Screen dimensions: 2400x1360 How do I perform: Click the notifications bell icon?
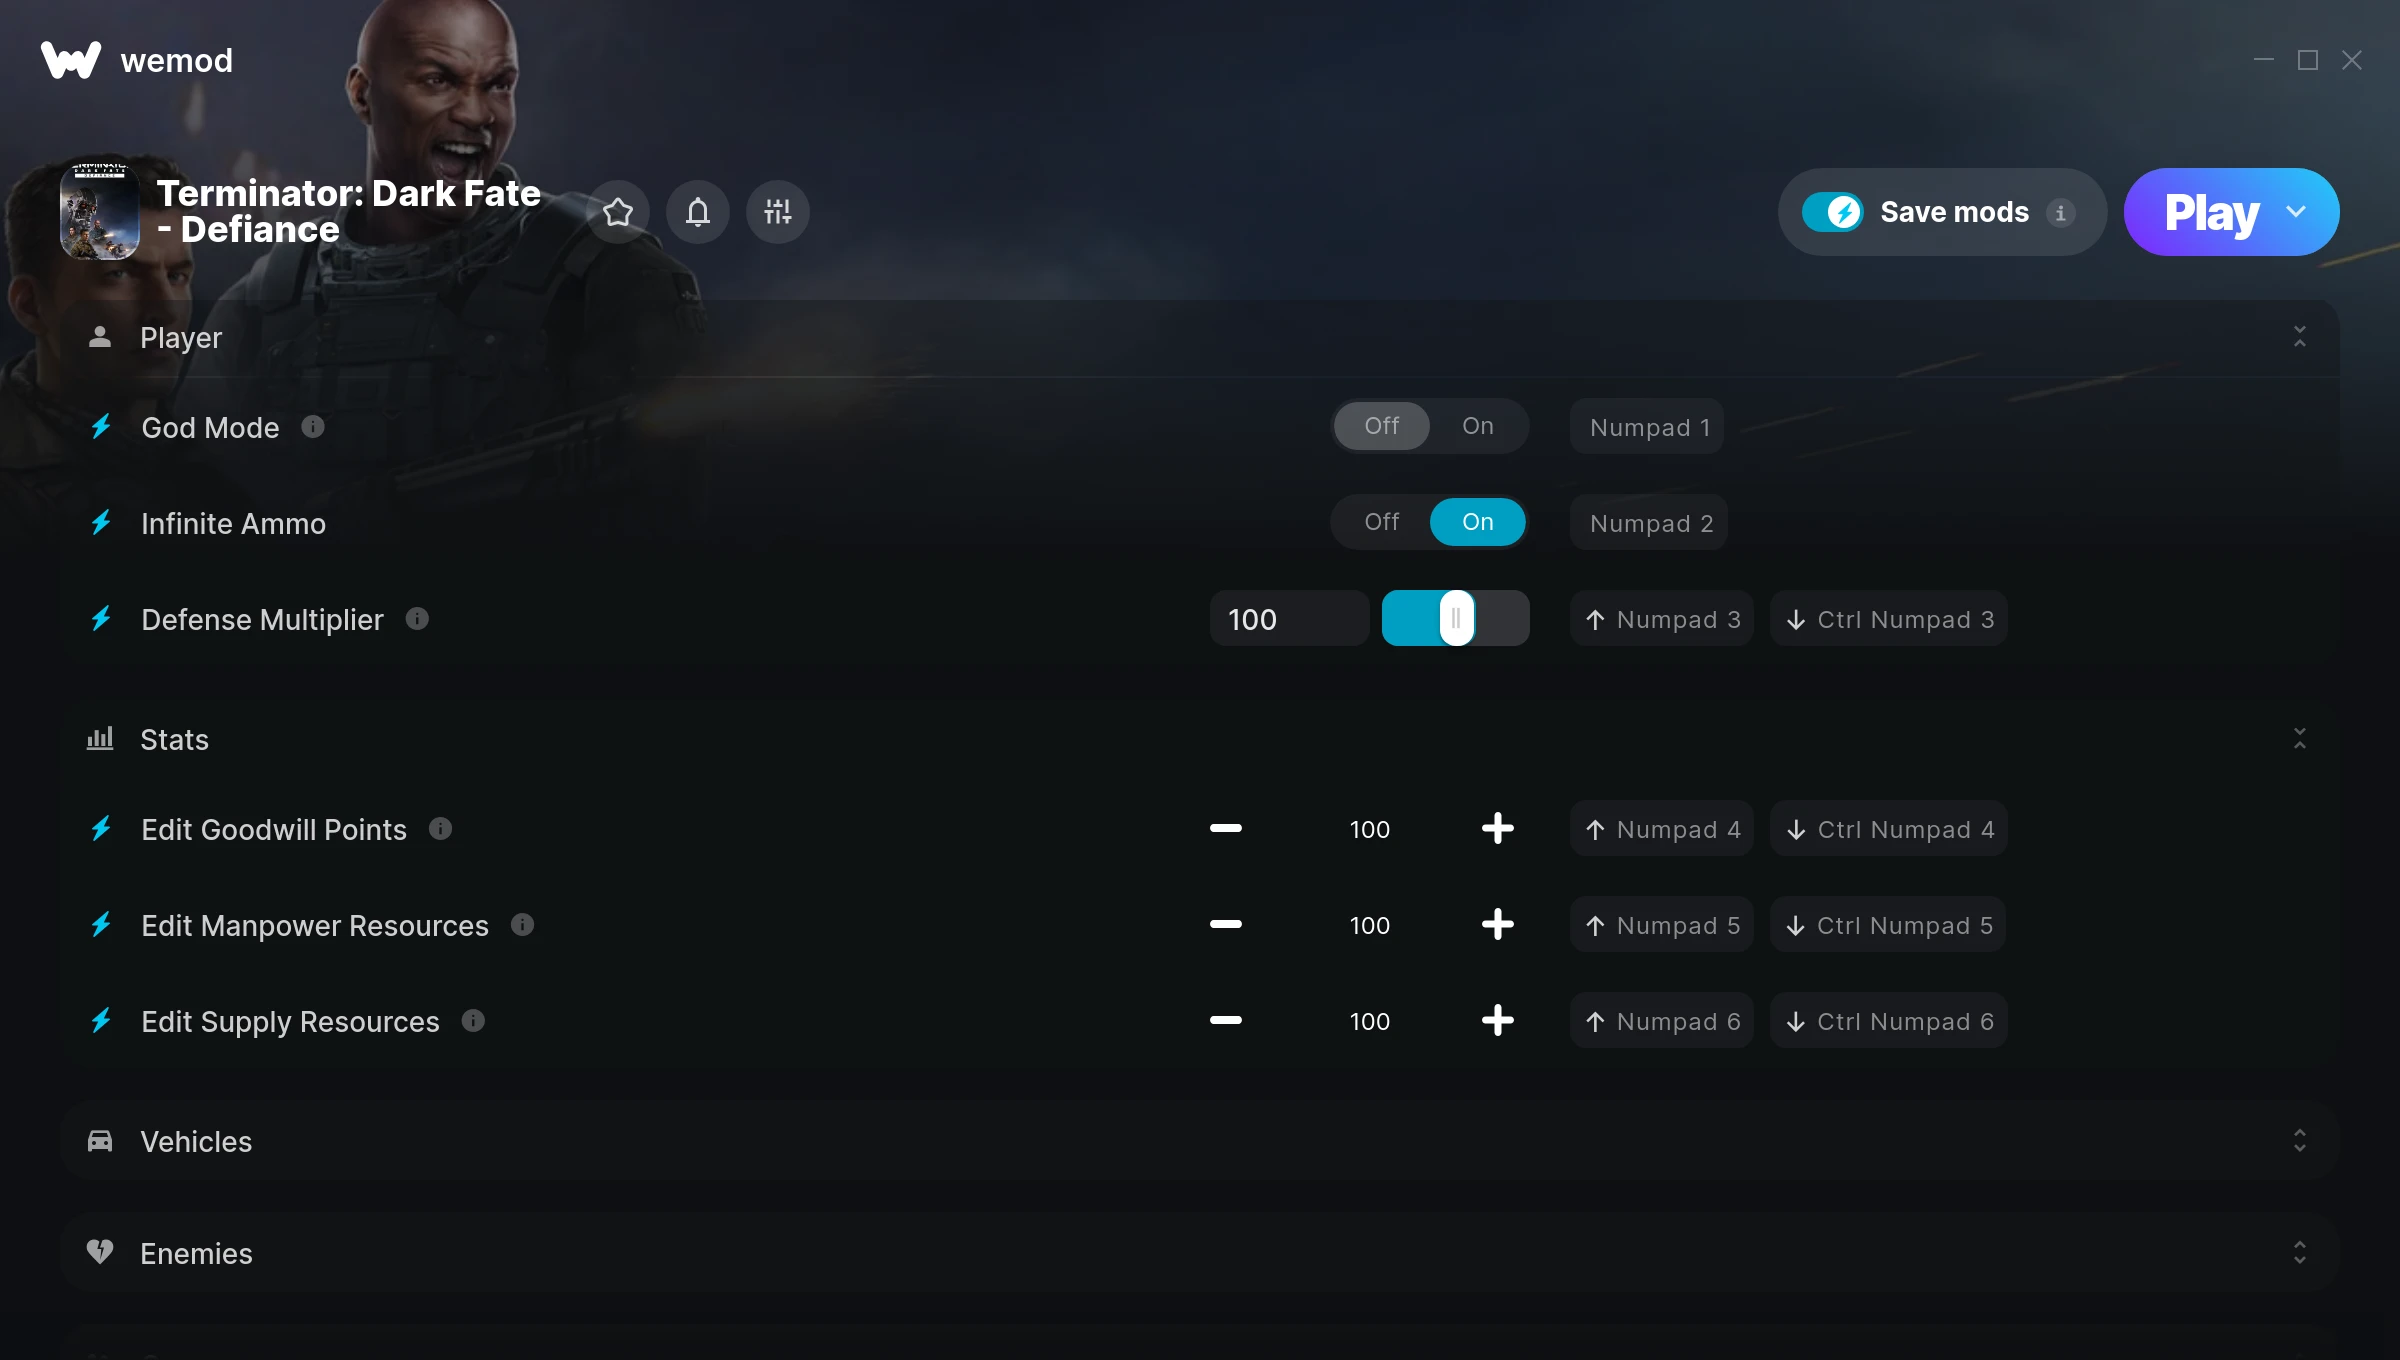pos(697,211)
